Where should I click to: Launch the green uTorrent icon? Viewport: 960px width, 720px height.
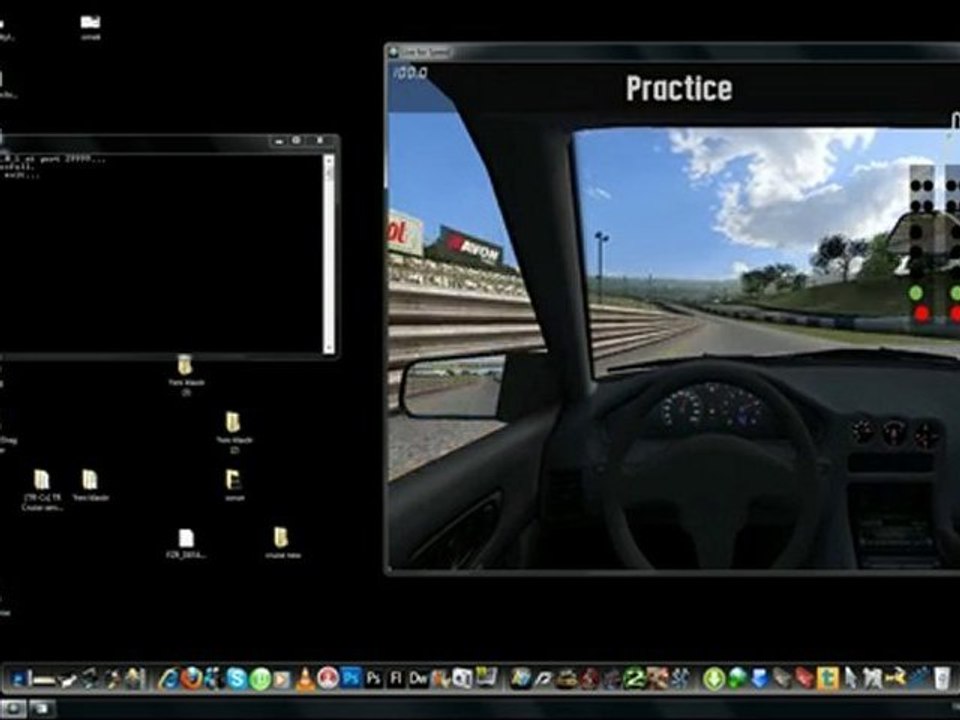click(x=260, y=679)
